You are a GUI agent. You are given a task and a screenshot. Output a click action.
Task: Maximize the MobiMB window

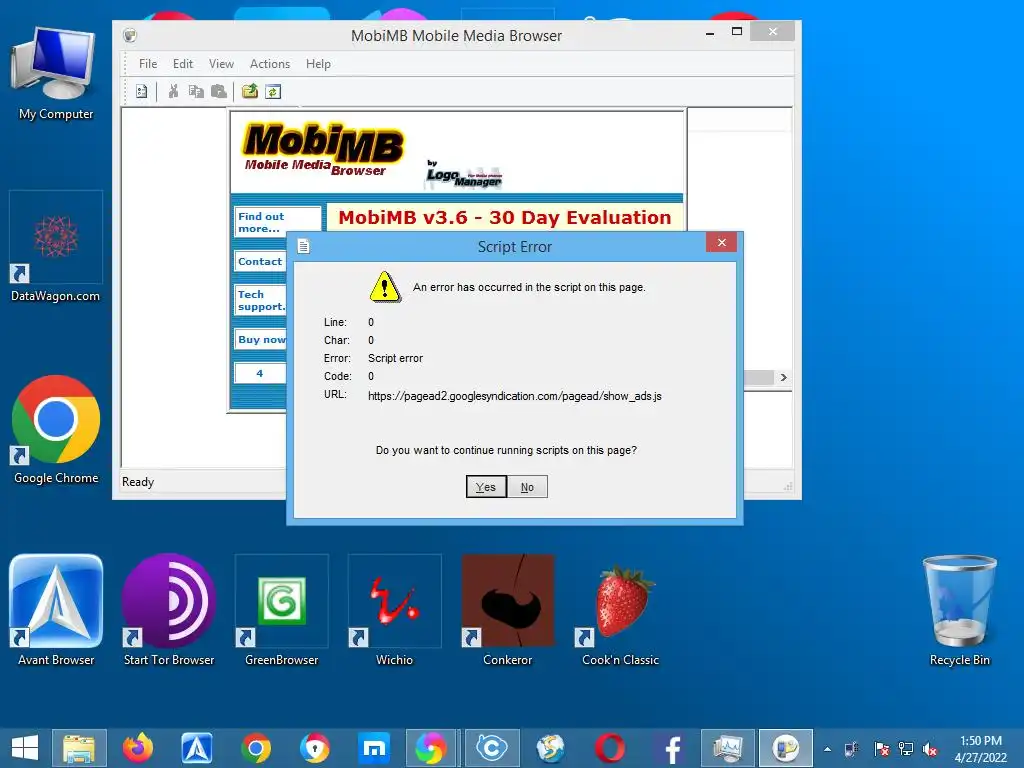(x=737, y=31)
